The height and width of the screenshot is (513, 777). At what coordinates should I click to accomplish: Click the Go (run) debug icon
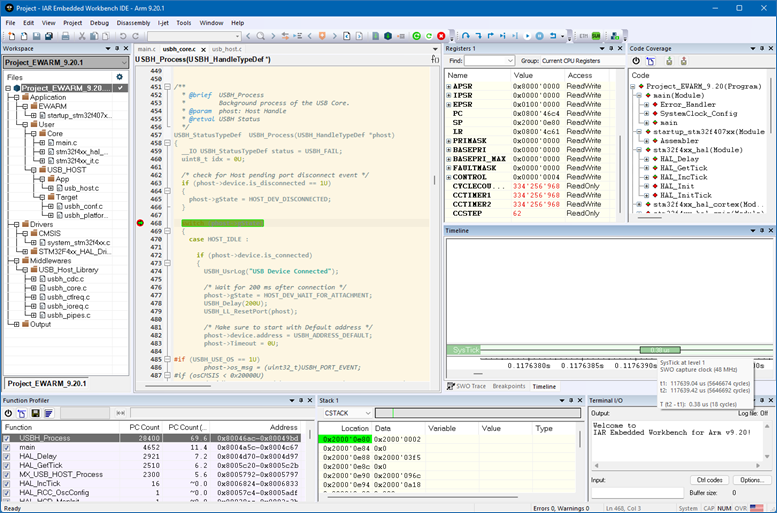[x=527, y=36]
